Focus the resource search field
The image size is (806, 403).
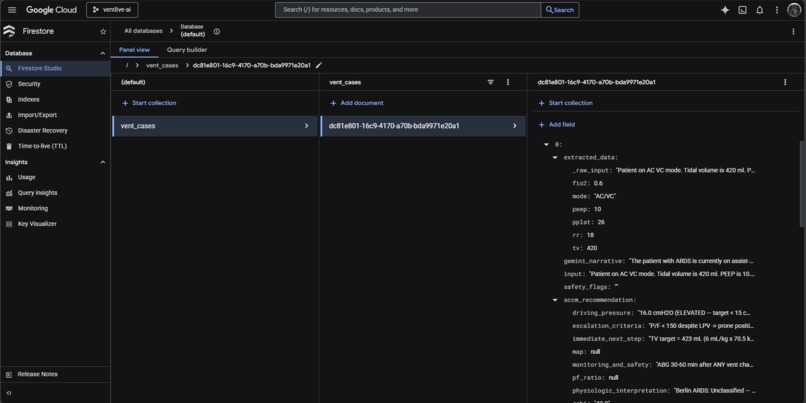(408, 10)
